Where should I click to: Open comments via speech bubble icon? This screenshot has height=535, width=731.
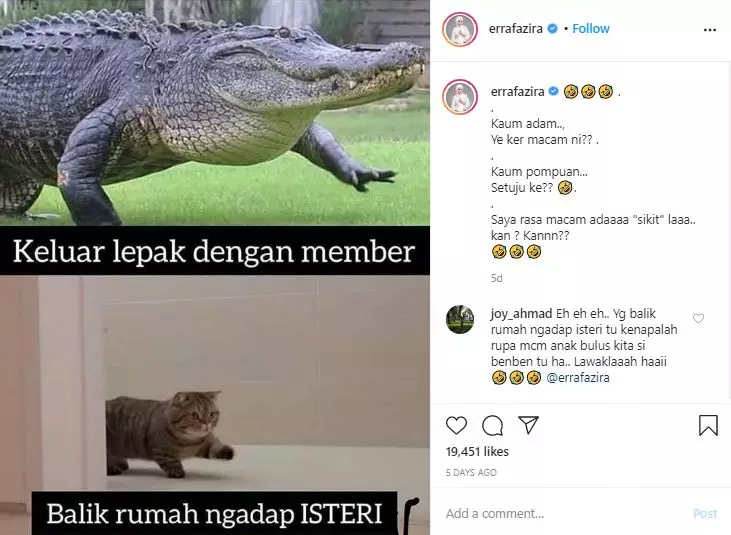(x=492, y=425)
